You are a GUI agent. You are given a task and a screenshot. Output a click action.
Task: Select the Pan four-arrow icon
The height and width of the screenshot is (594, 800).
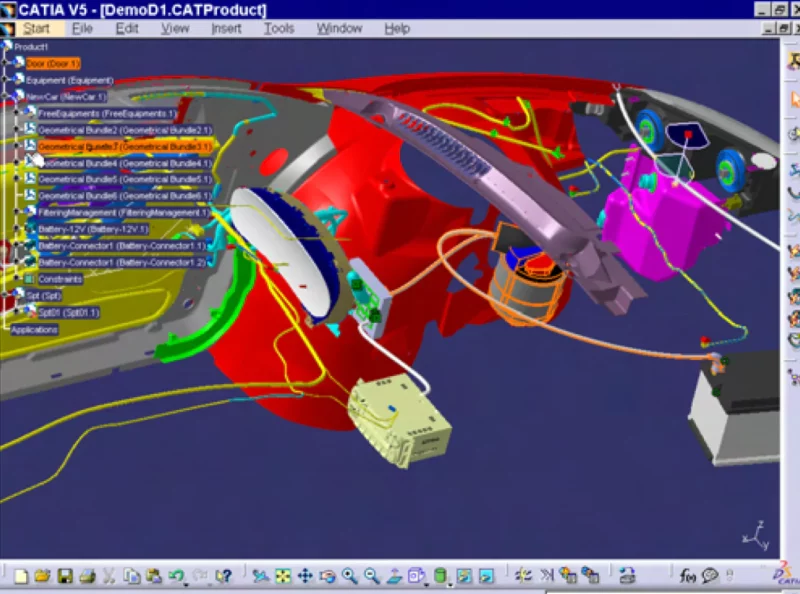point(305,576)
